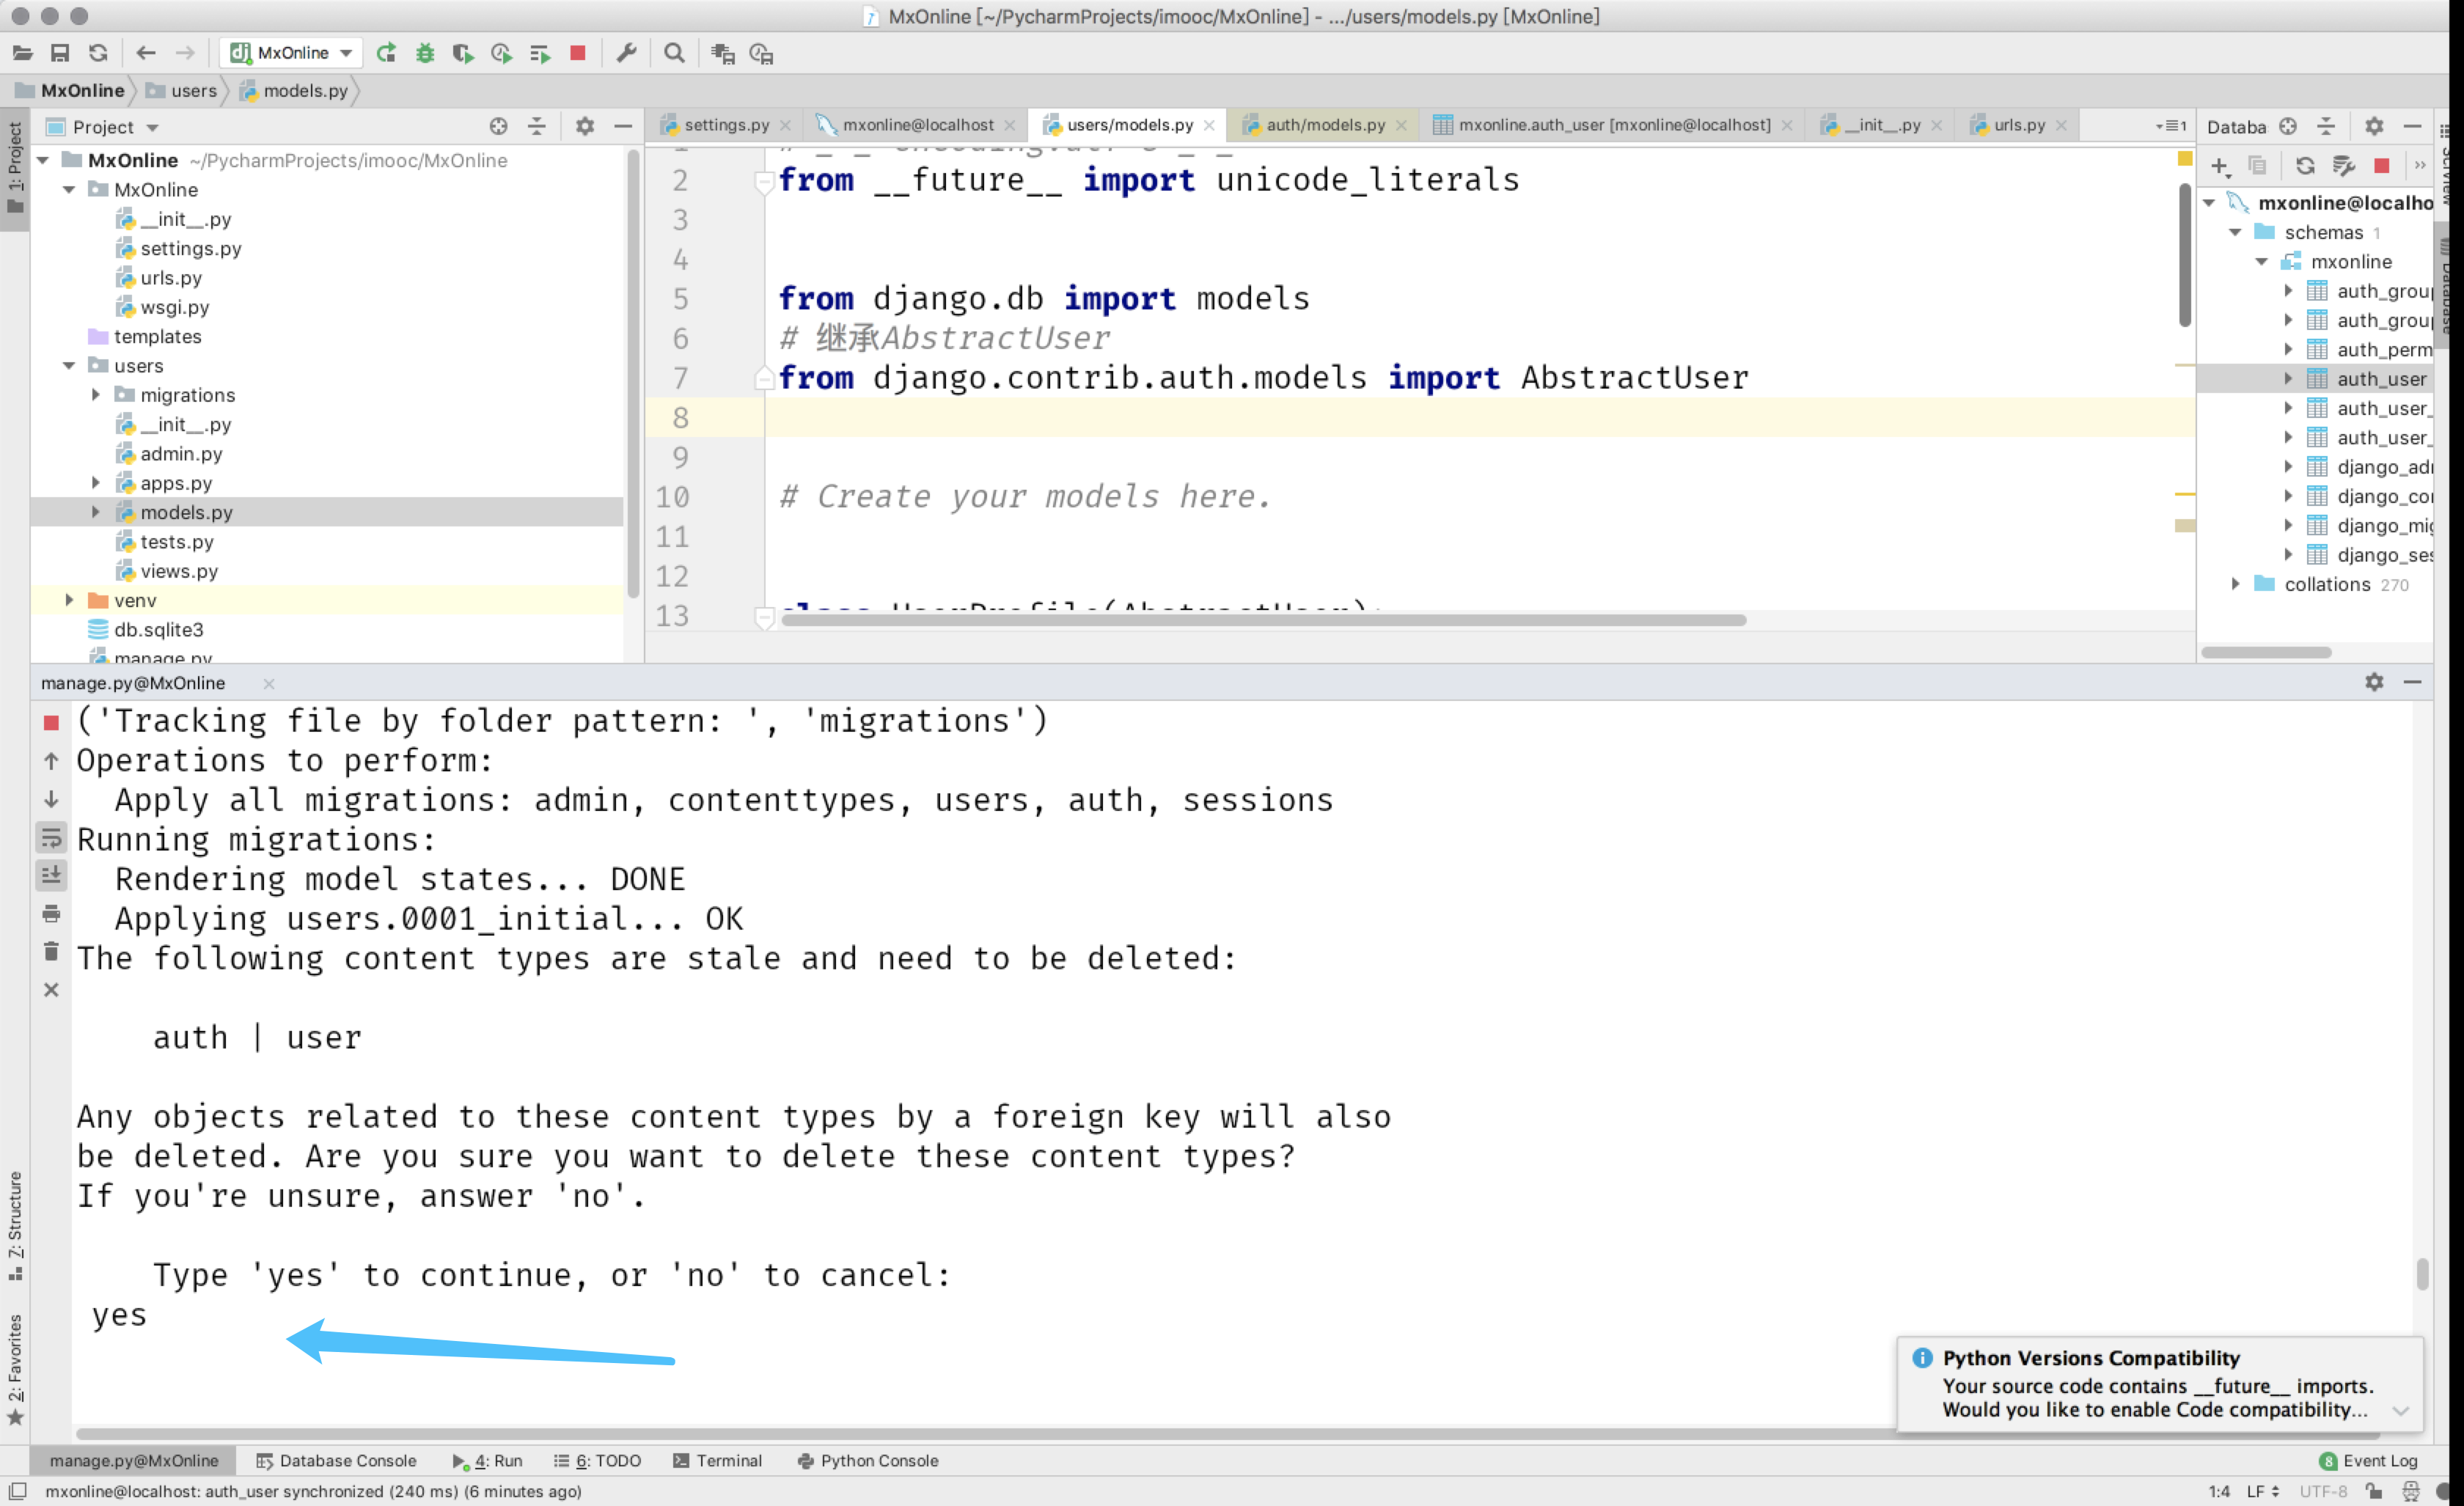Refresh the database with the sync icon
The height and width of the screenshot is (1506, 2464).
[2304, 166]
